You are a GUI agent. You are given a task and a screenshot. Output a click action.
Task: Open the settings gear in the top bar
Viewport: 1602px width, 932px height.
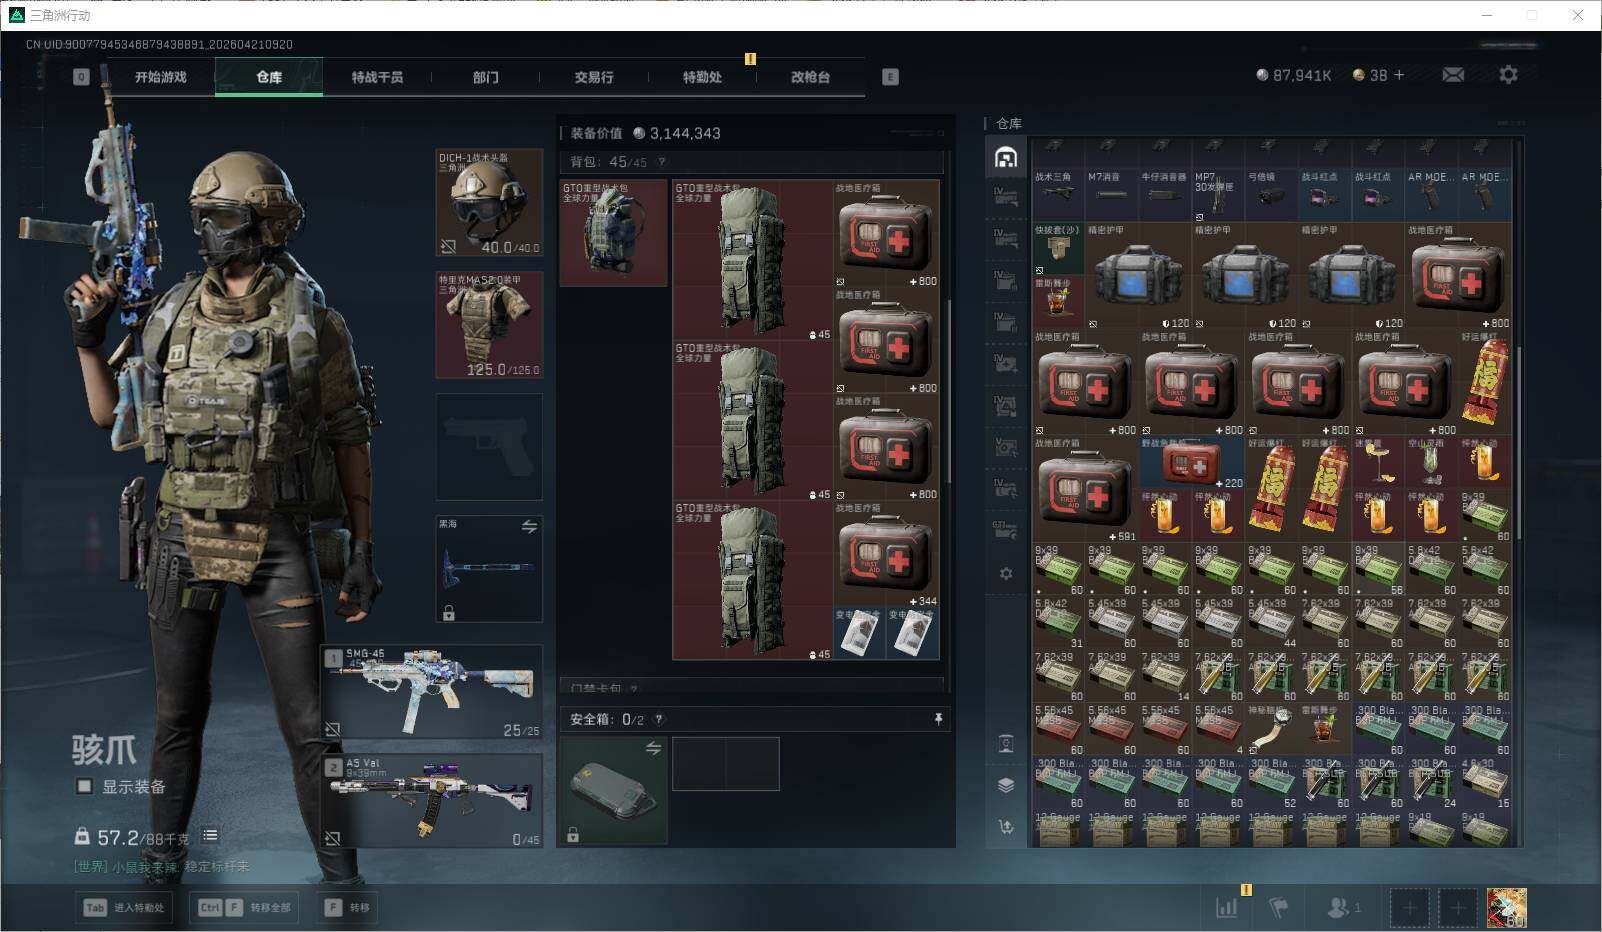(1508, 75)
